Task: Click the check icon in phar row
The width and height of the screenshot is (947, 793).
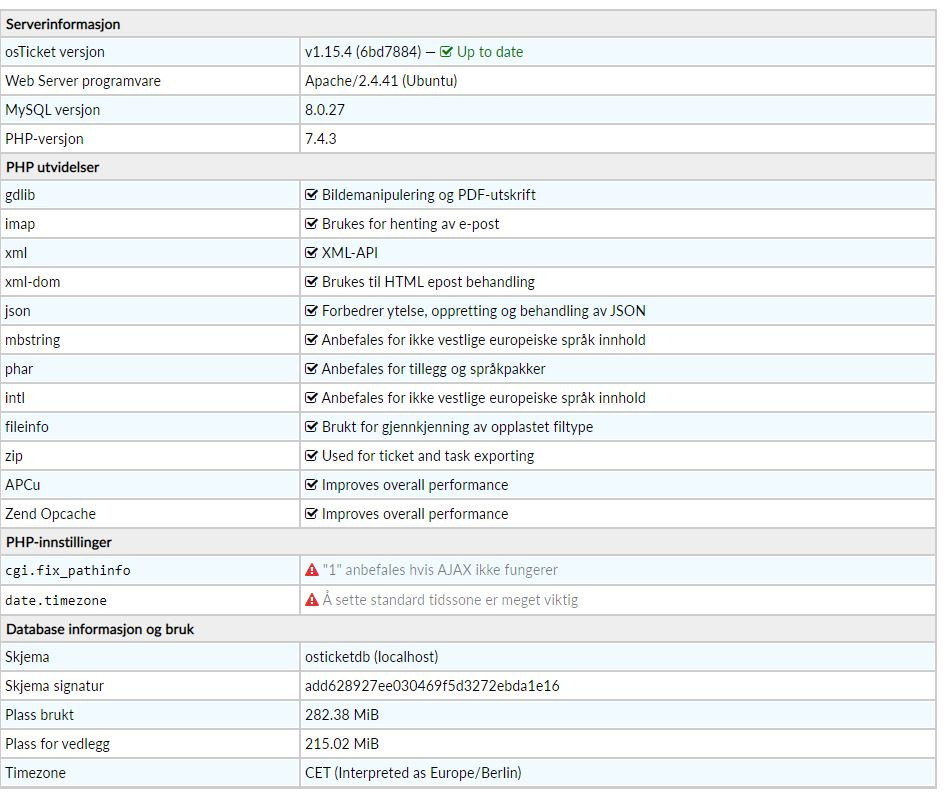Action: 311,369
